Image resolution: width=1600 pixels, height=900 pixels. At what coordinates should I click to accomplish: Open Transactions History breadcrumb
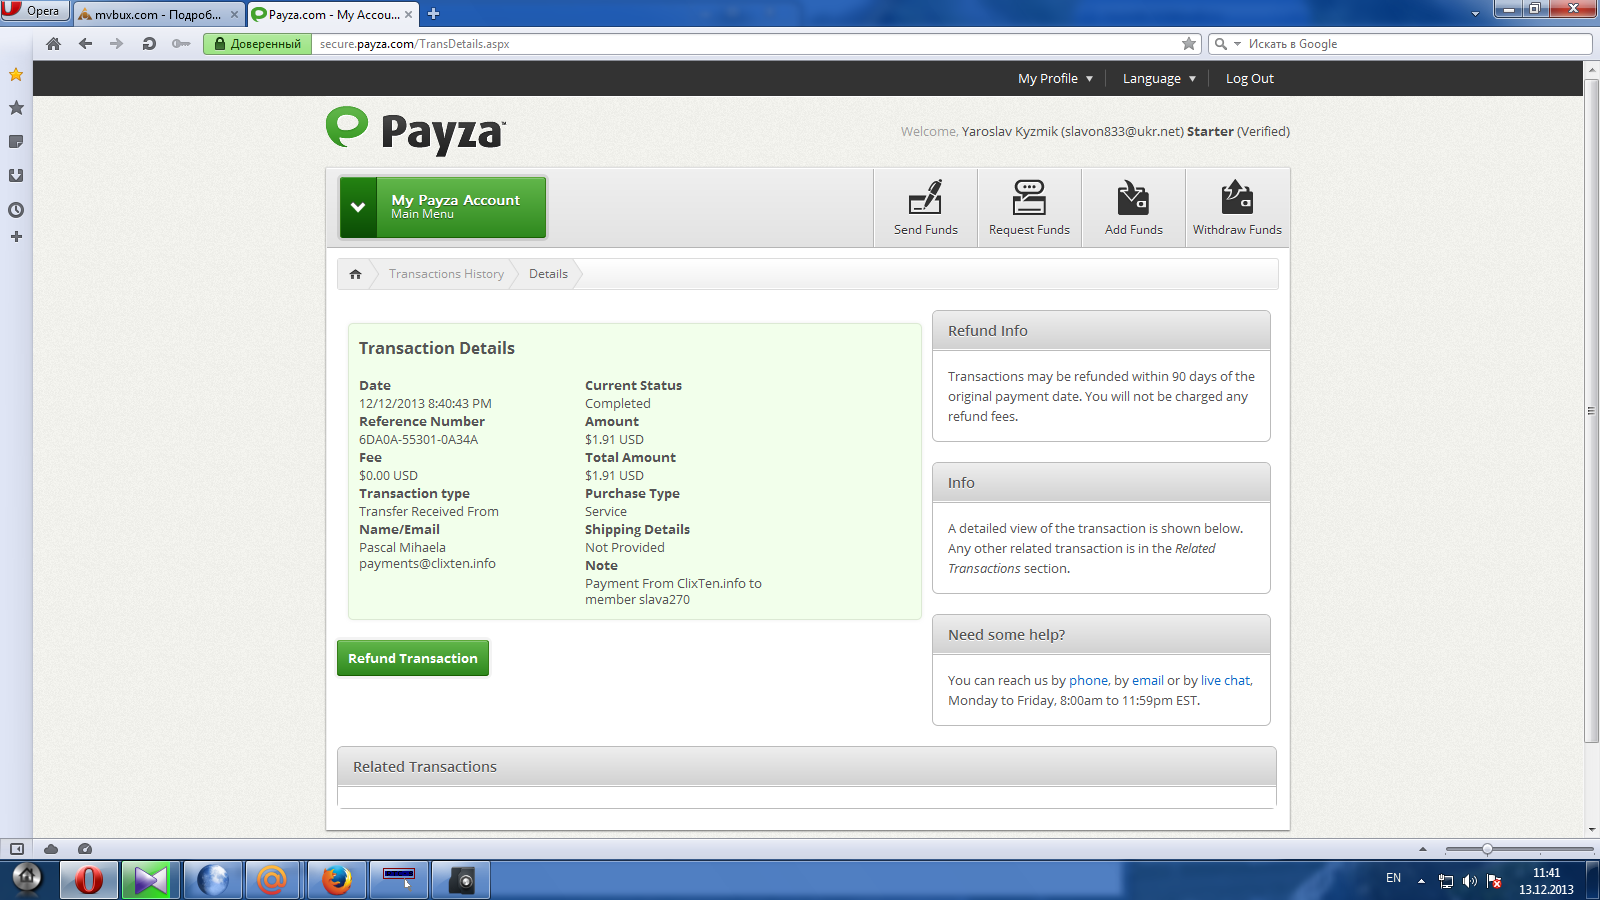(x=446, y=274)
